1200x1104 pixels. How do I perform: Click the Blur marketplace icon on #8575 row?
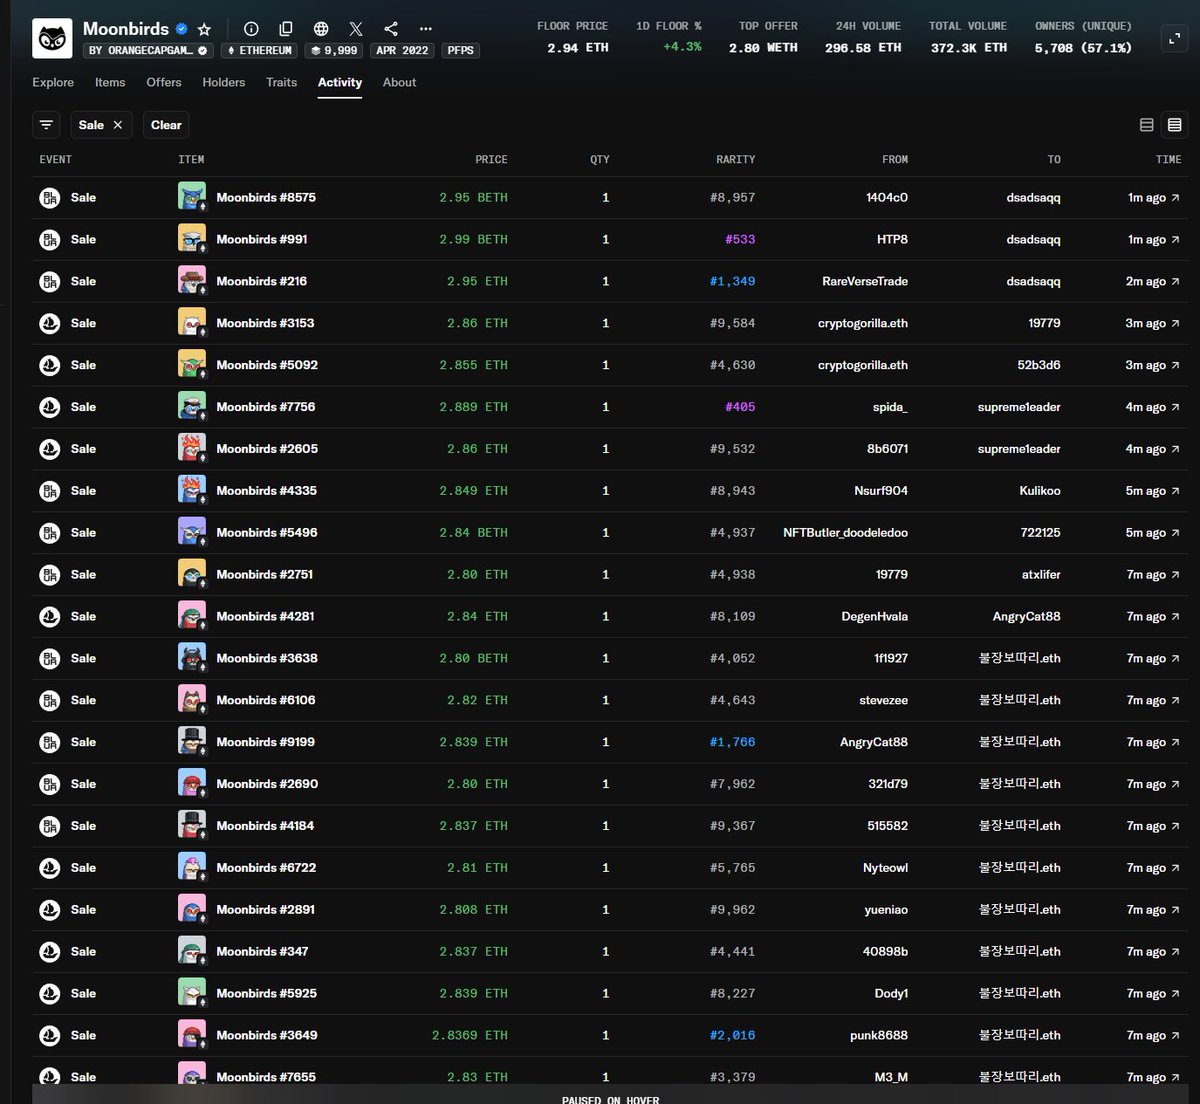(x=49, y=198)
